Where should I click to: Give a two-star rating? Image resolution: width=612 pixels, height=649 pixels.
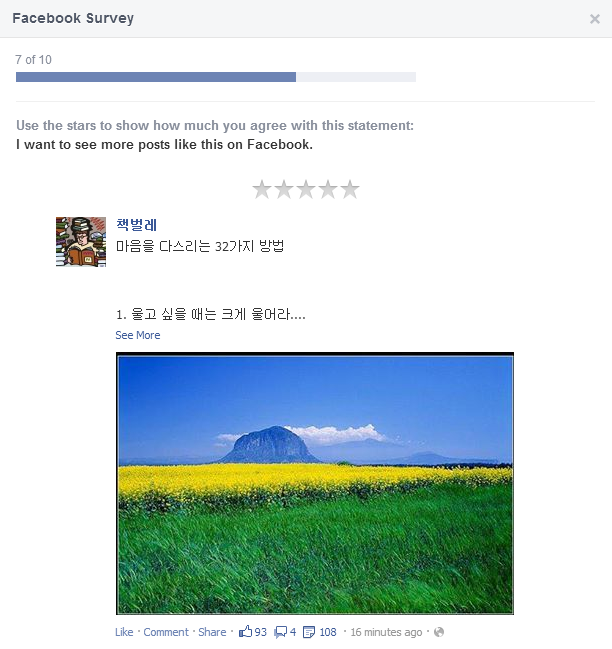coord(284,190)
